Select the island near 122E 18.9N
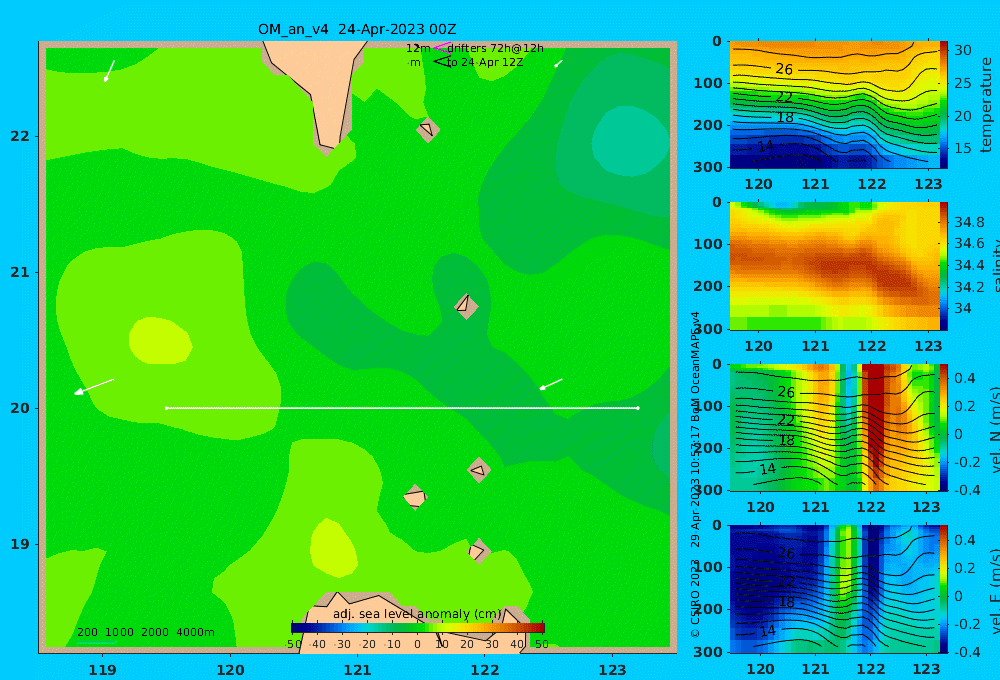Viewport: 1000px width, 680px height. click(479, 551)
